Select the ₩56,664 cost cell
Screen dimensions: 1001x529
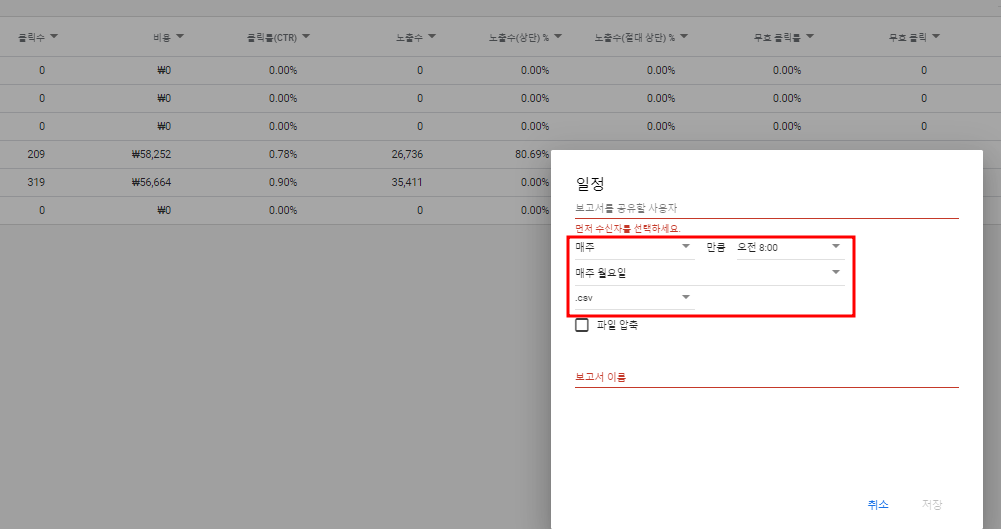(151, 183)
